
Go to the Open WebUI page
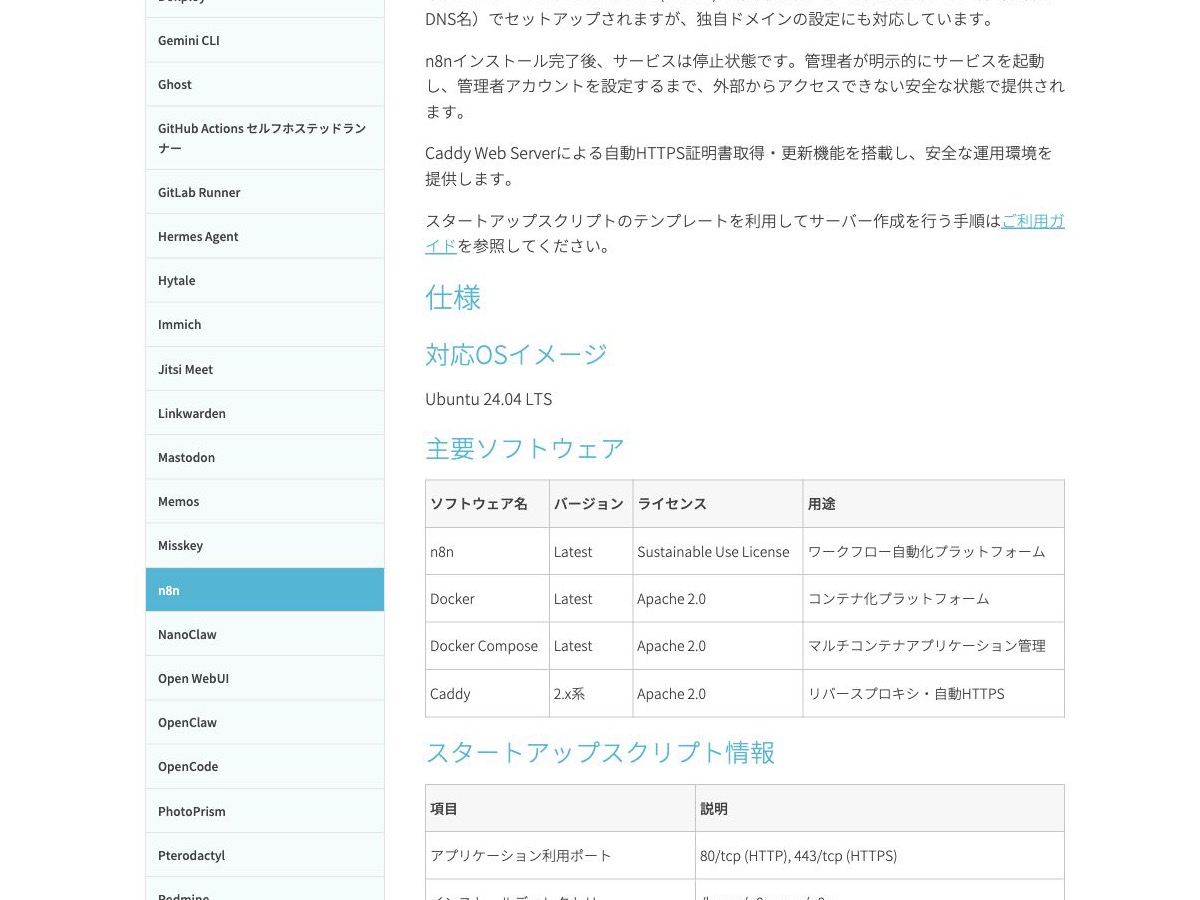click(265, 678)
